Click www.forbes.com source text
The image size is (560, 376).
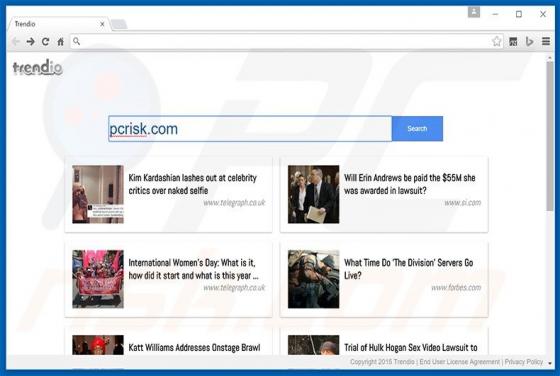tap(456, 287)
